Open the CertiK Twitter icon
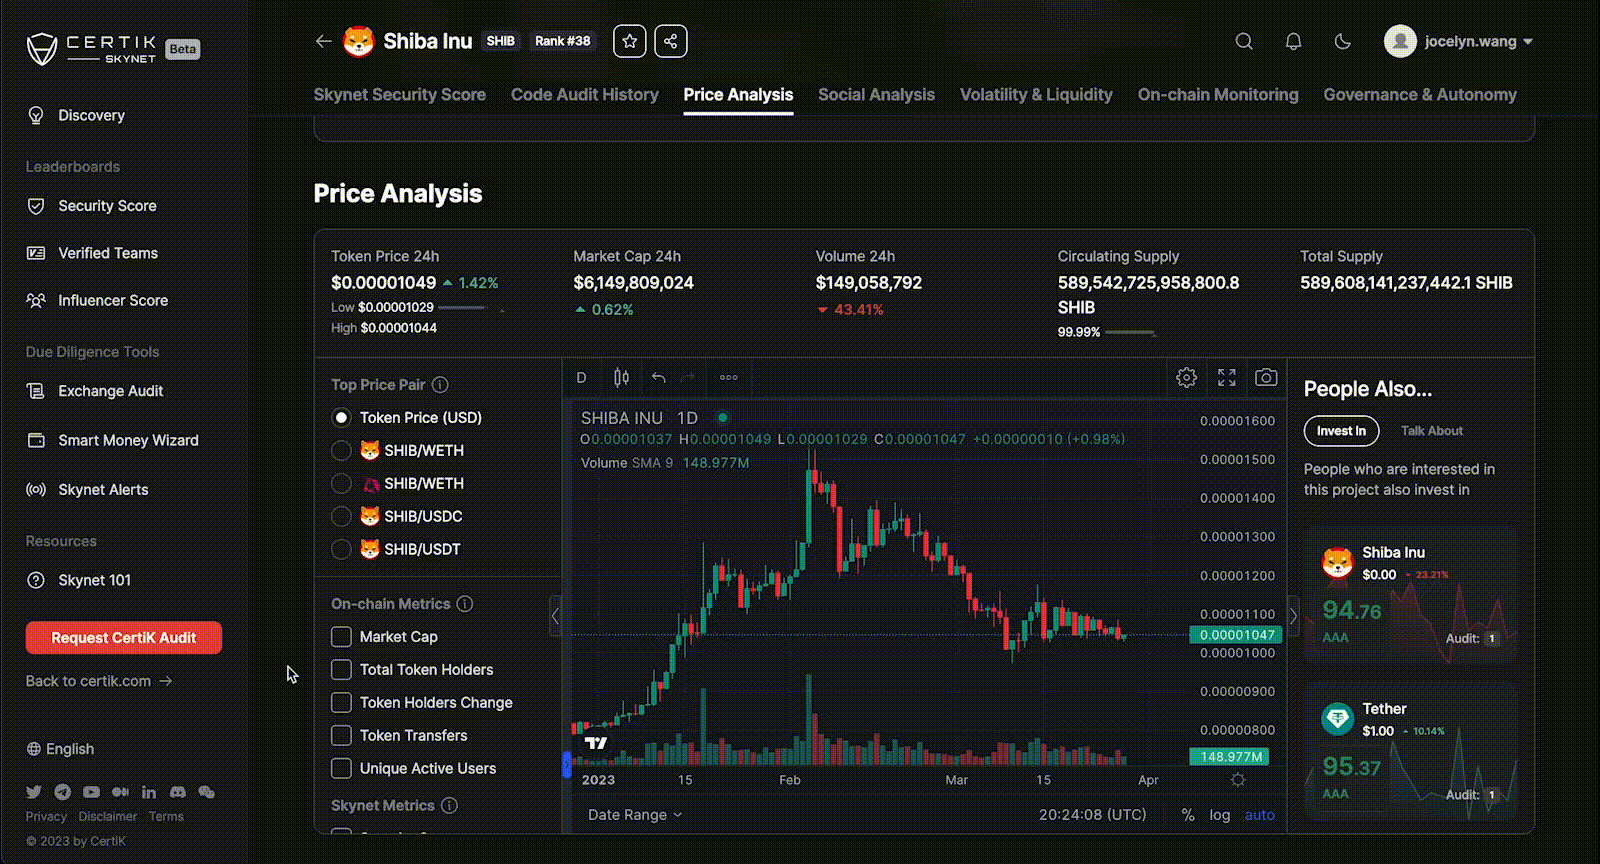The width and height of the screenshot is (1600, 864). (34, 791)
